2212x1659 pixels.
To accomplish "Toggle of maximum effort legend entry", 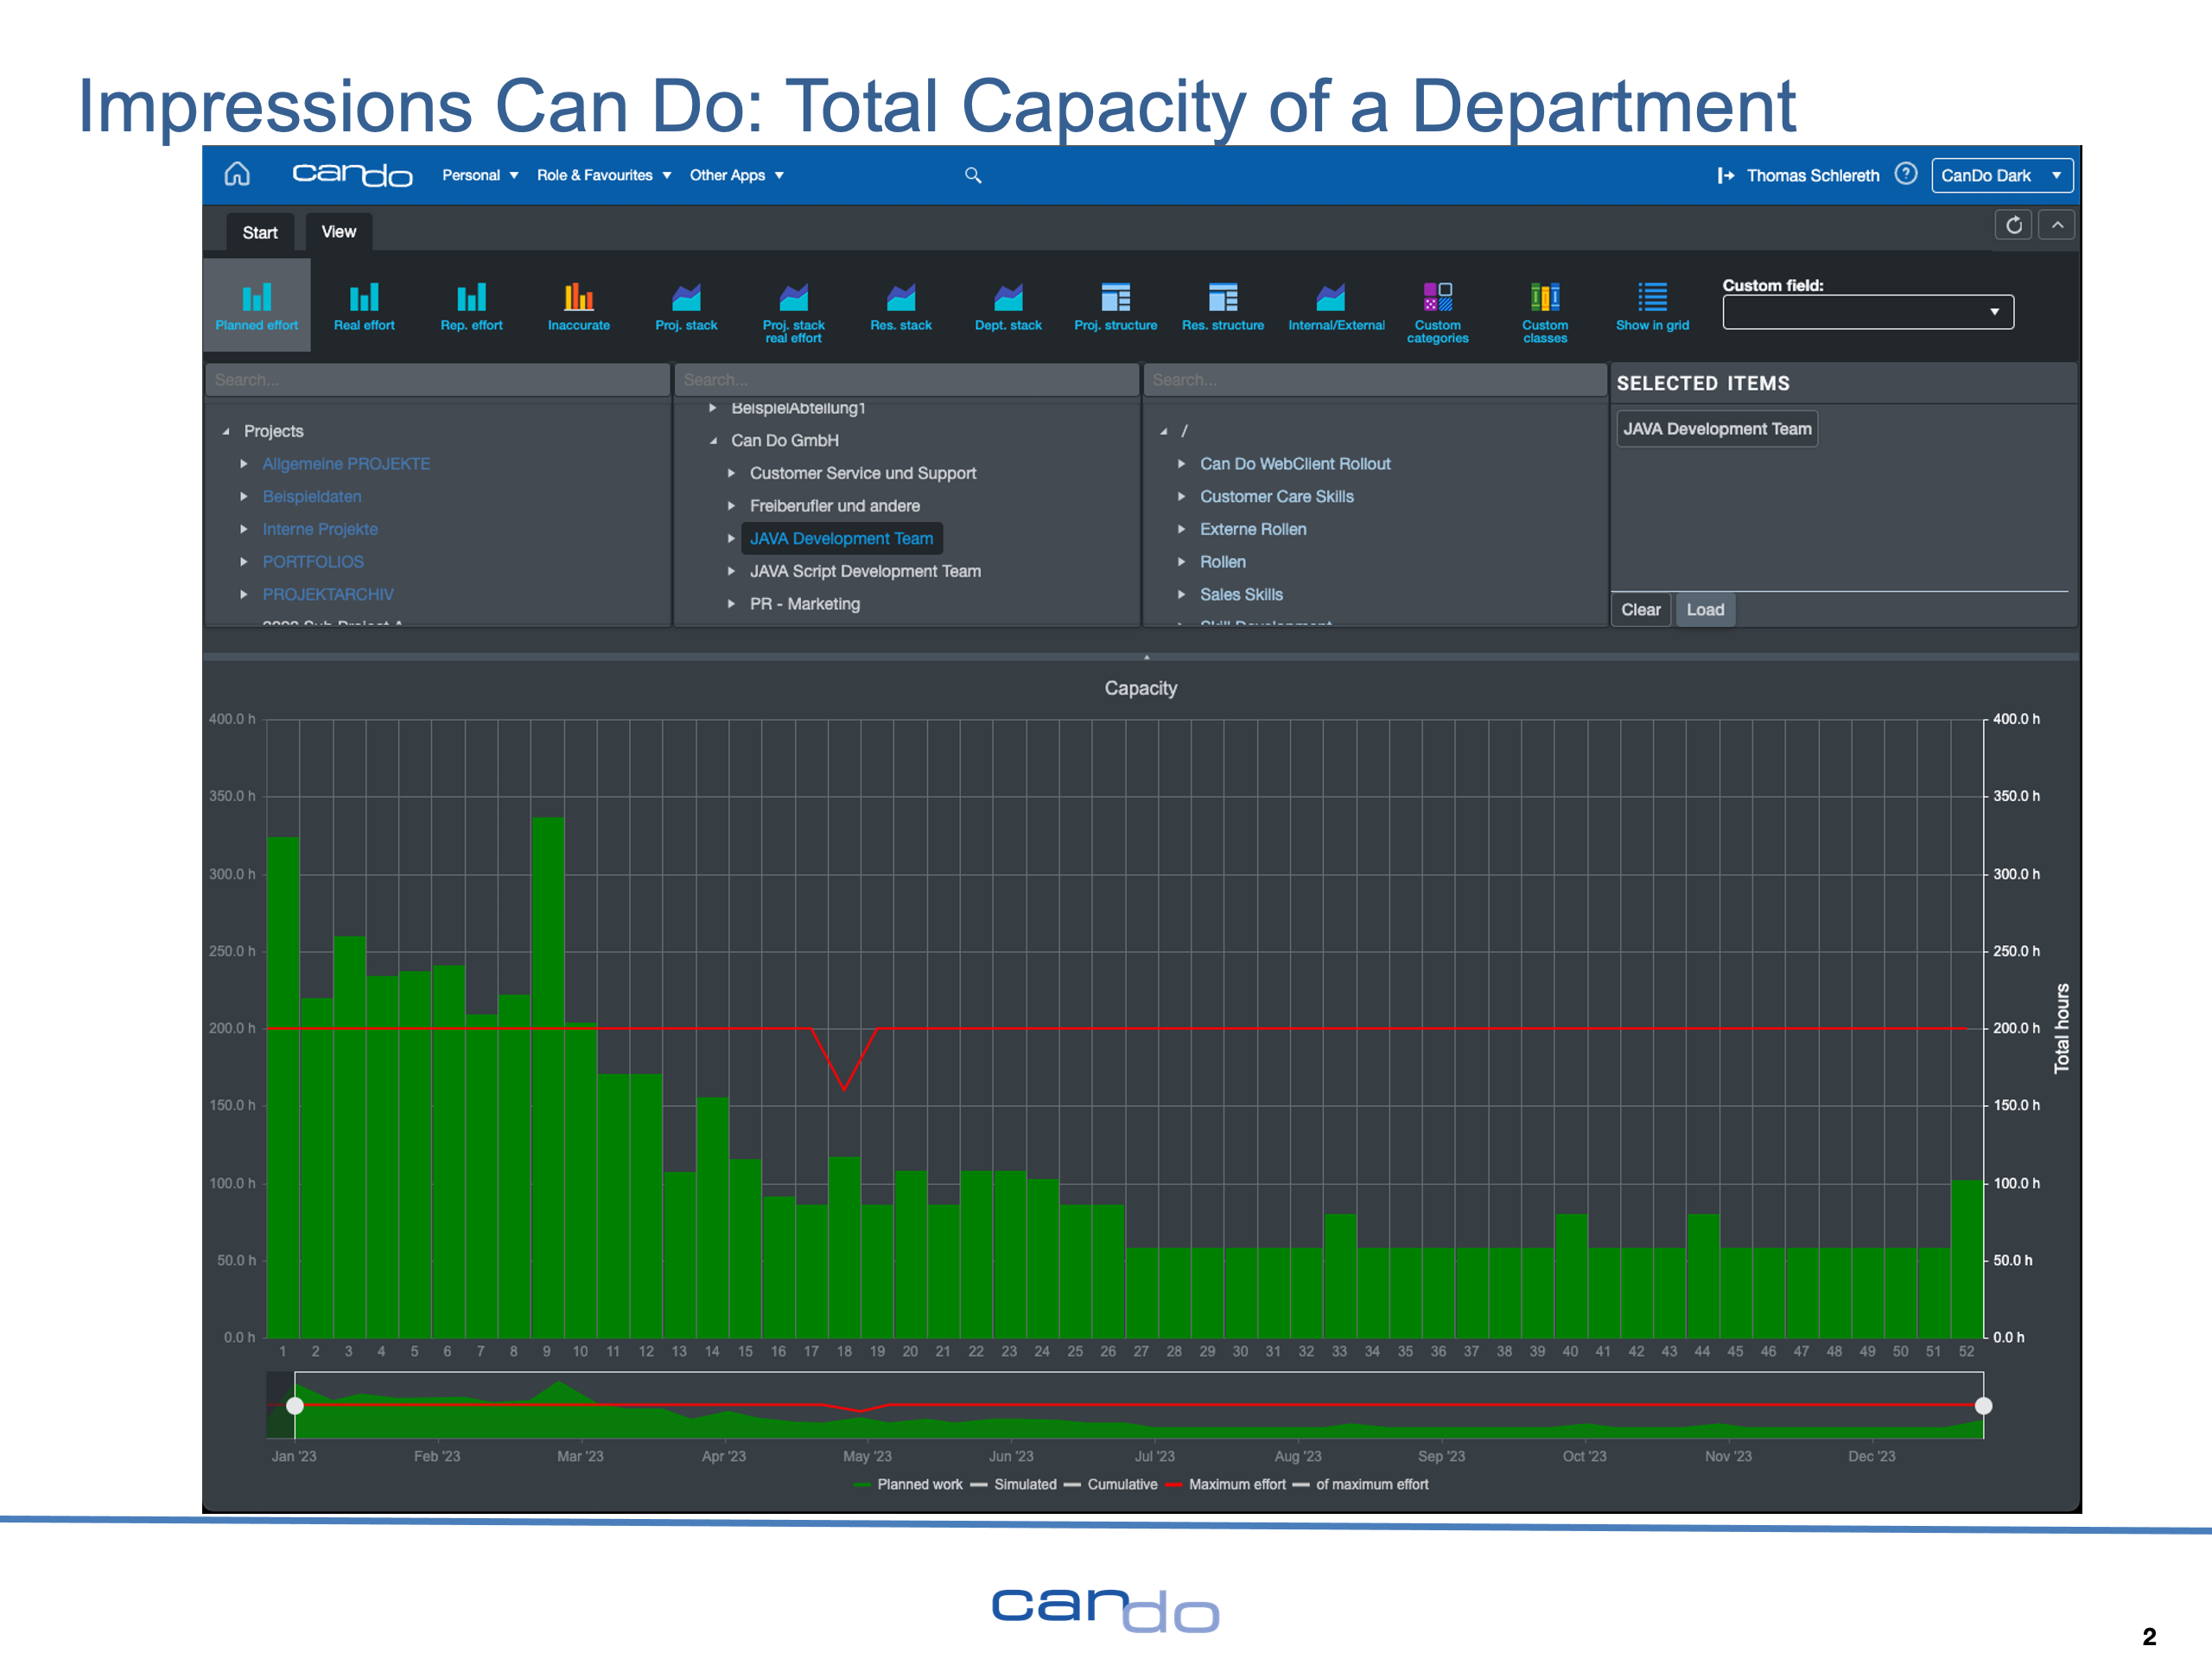I will pyautogui.click(x=1361, y=1485).
